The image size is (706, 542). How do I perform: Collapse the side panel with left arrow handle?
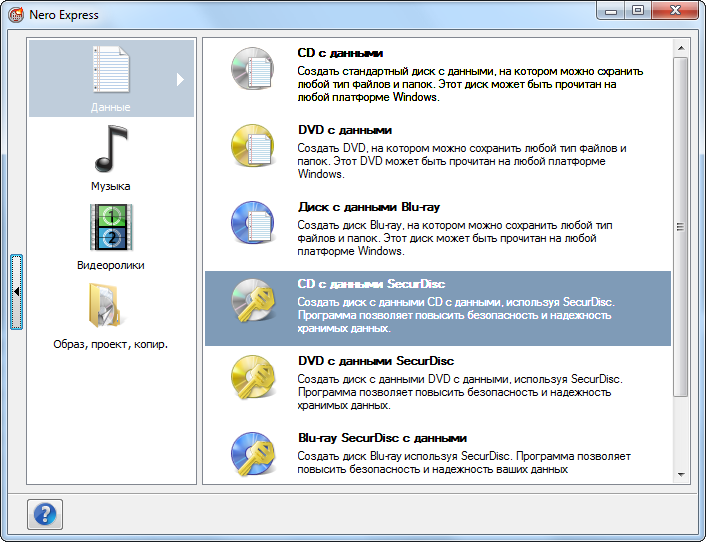(x=16, y=292)
